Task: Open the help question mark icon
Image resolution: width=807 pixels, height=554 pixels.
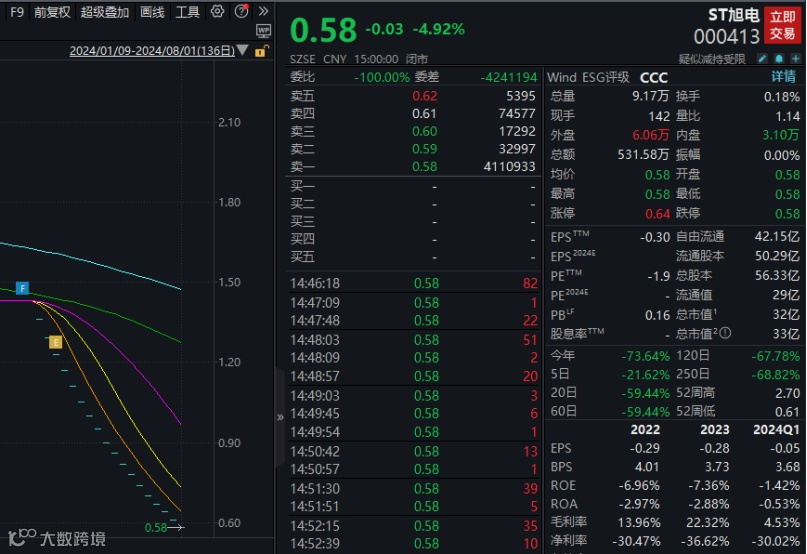Action: click(241, 11)
